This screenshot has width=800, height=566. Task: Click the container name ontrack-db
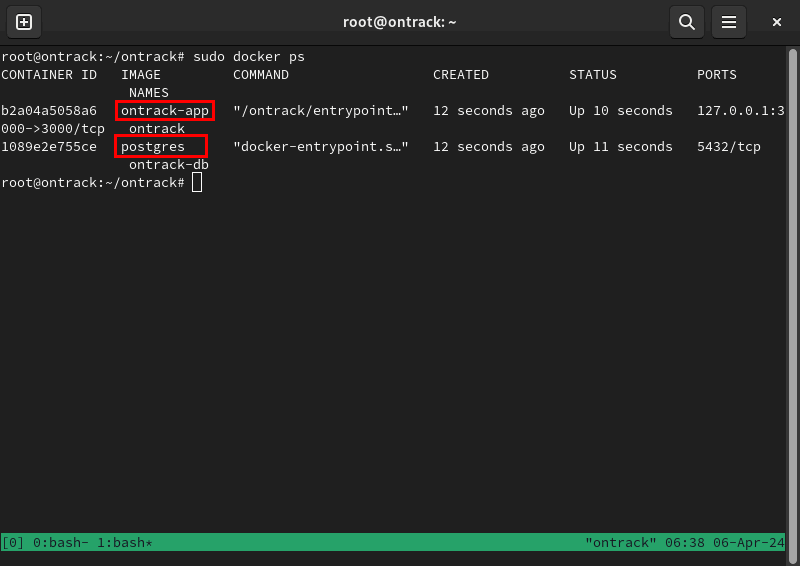(x=169, y=164)
